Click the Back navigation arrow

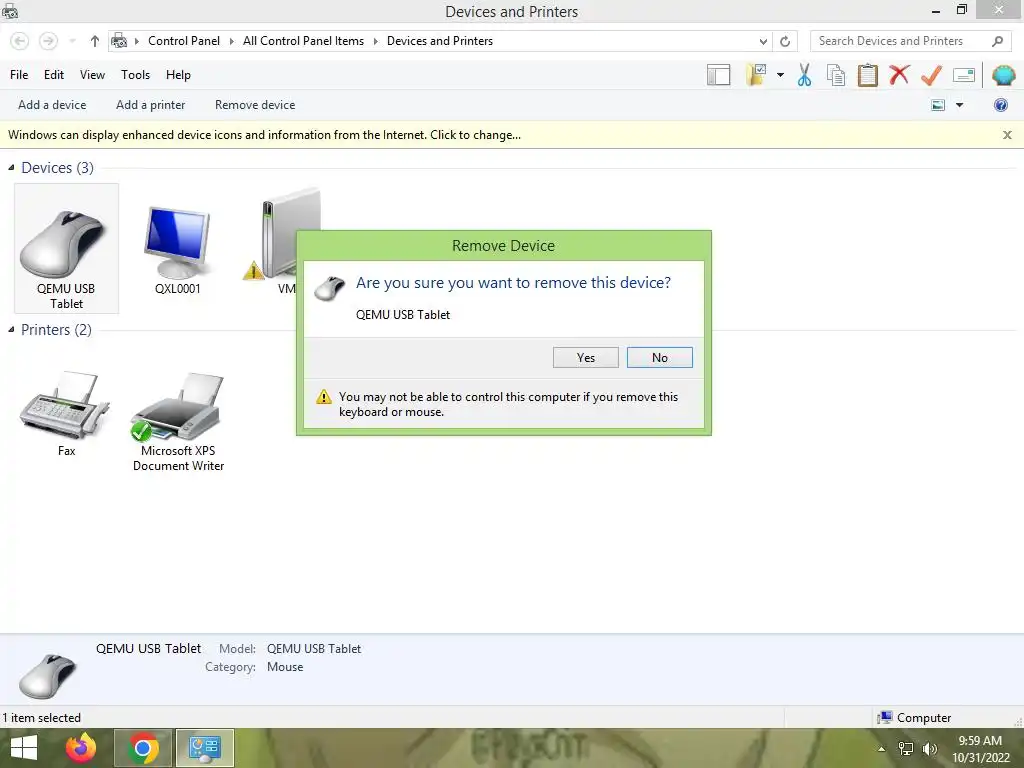click(20, 41)
